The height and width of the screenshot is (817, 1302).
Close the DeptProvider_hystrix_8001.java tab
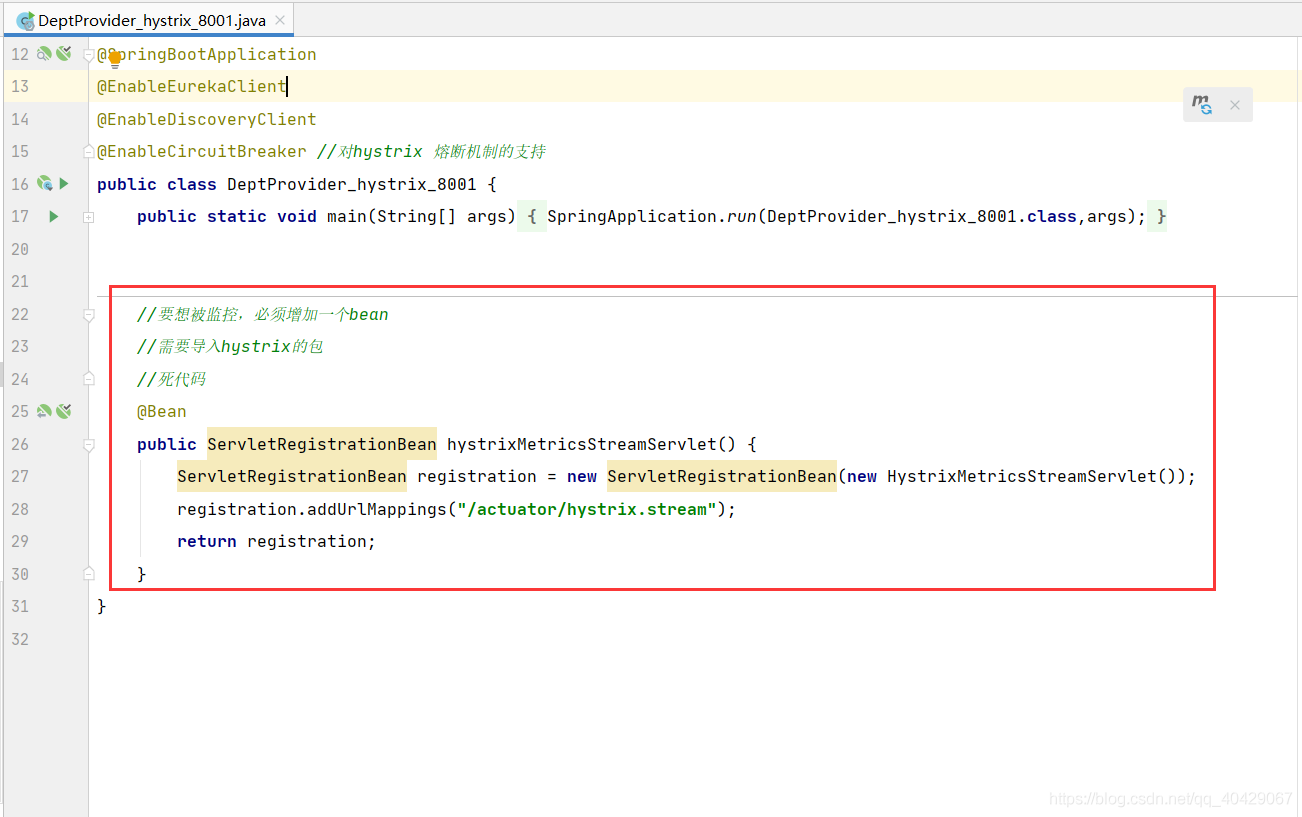click(x=280, y=20)
